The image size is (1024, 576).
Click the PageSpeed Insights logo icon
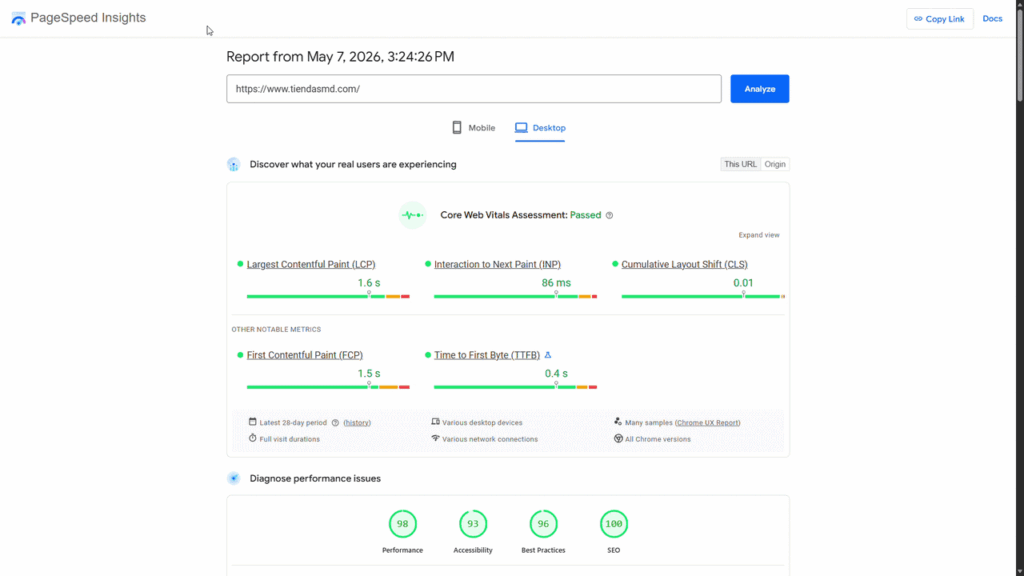(18, 18)
